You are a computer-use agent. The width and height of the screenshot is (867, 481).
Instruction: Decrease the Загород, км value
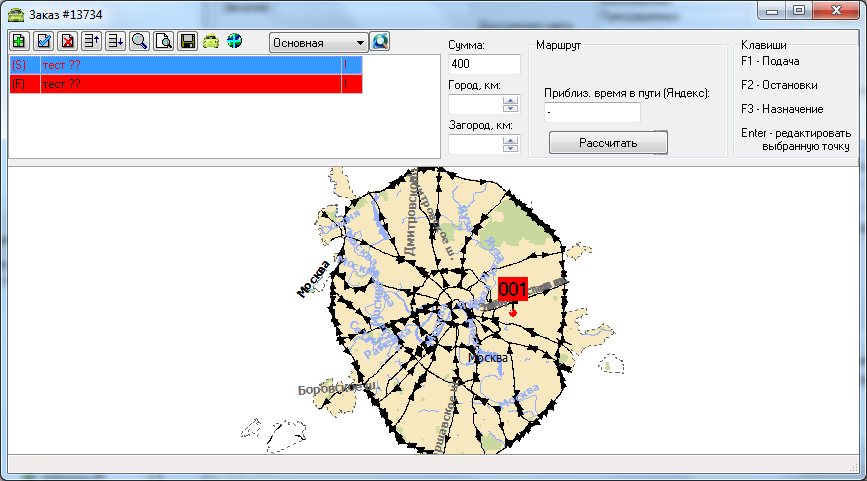tap(511, 149)
